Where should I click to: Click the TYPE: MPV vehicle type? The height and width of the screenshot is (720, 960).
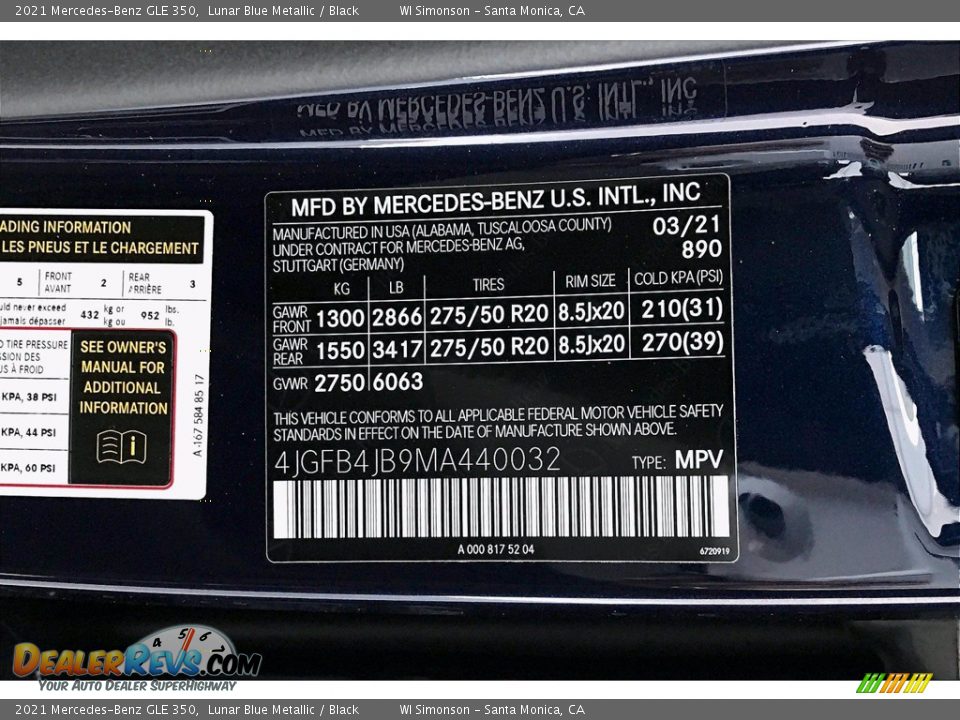pyautogui.click(x=677, y=460)
